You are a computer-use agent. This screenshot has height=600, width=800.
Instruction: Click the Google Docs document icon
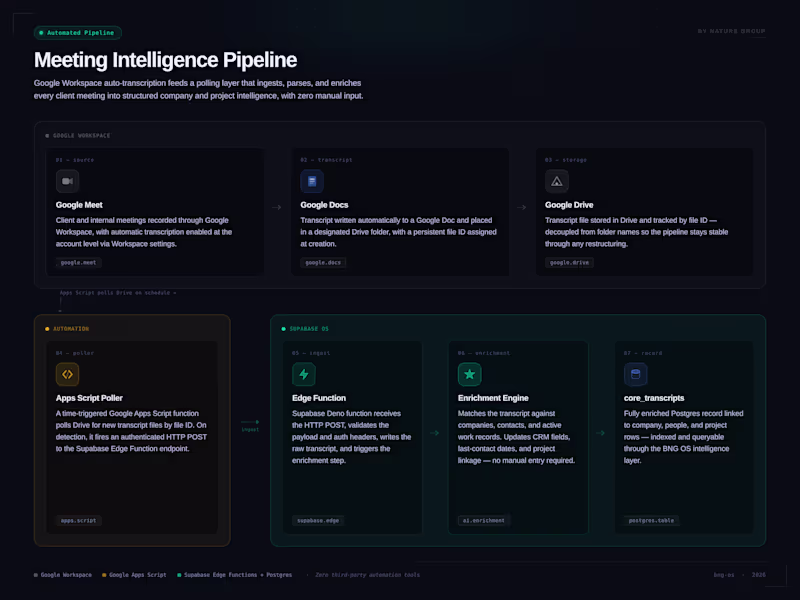coord(312,181)
